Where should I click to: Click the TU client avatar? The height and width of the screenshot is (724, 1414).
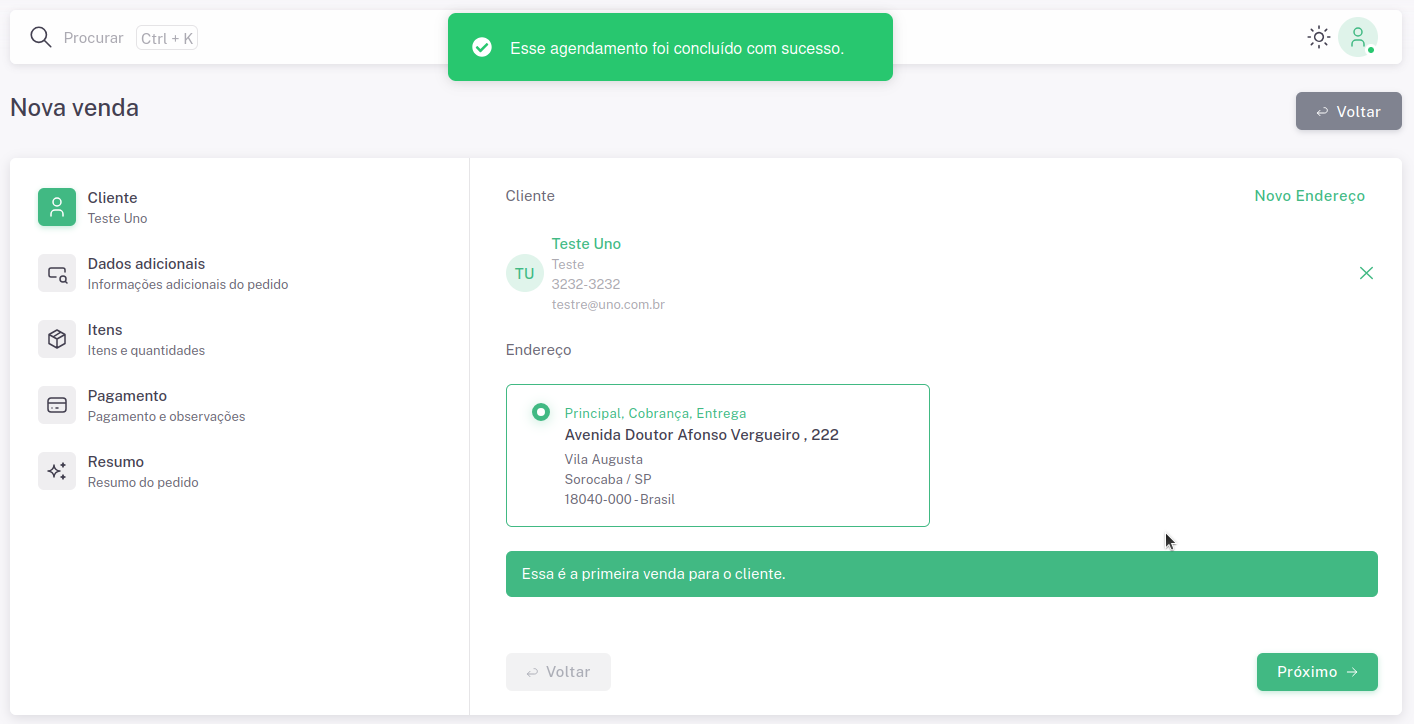(524, 273)
